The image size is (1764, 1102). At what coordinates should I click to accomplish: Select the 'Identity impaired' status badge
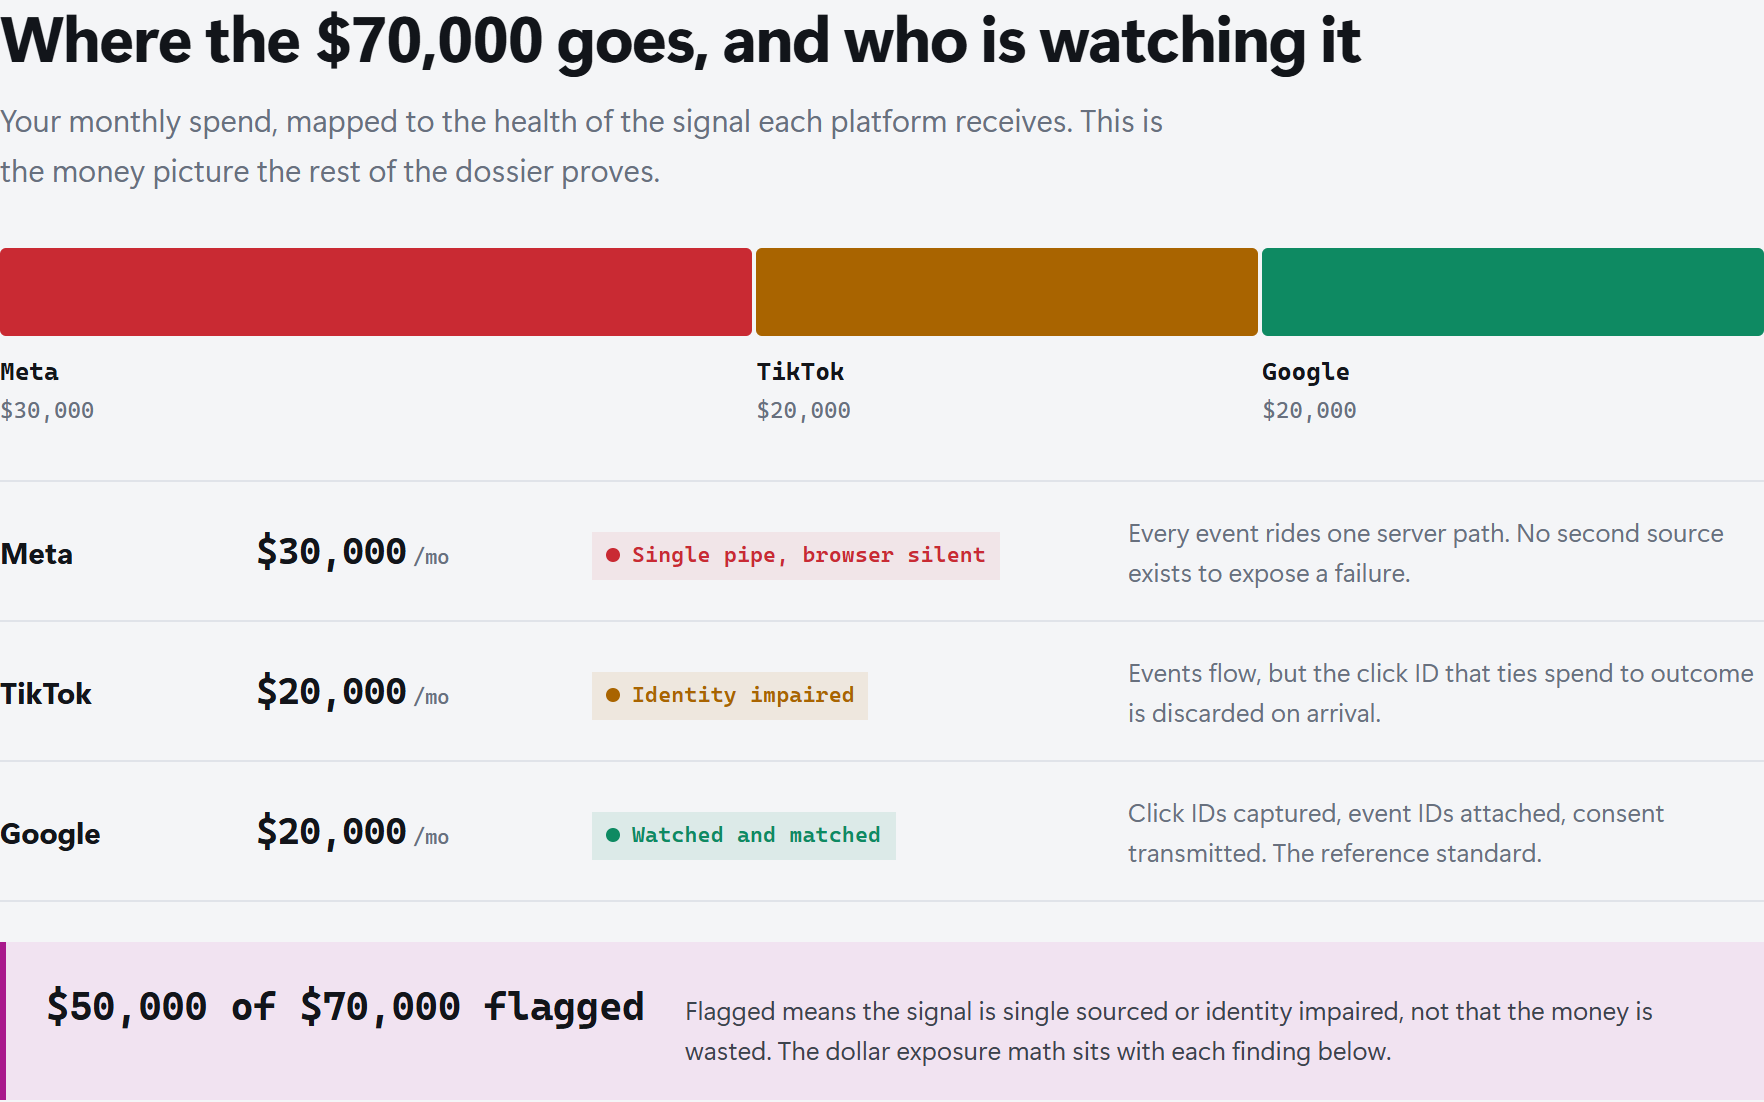coord(730,696)
